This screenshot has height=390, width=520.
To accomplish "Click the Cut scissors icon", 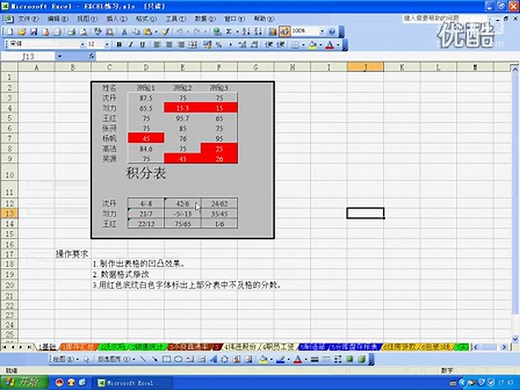I will (124, 32).
